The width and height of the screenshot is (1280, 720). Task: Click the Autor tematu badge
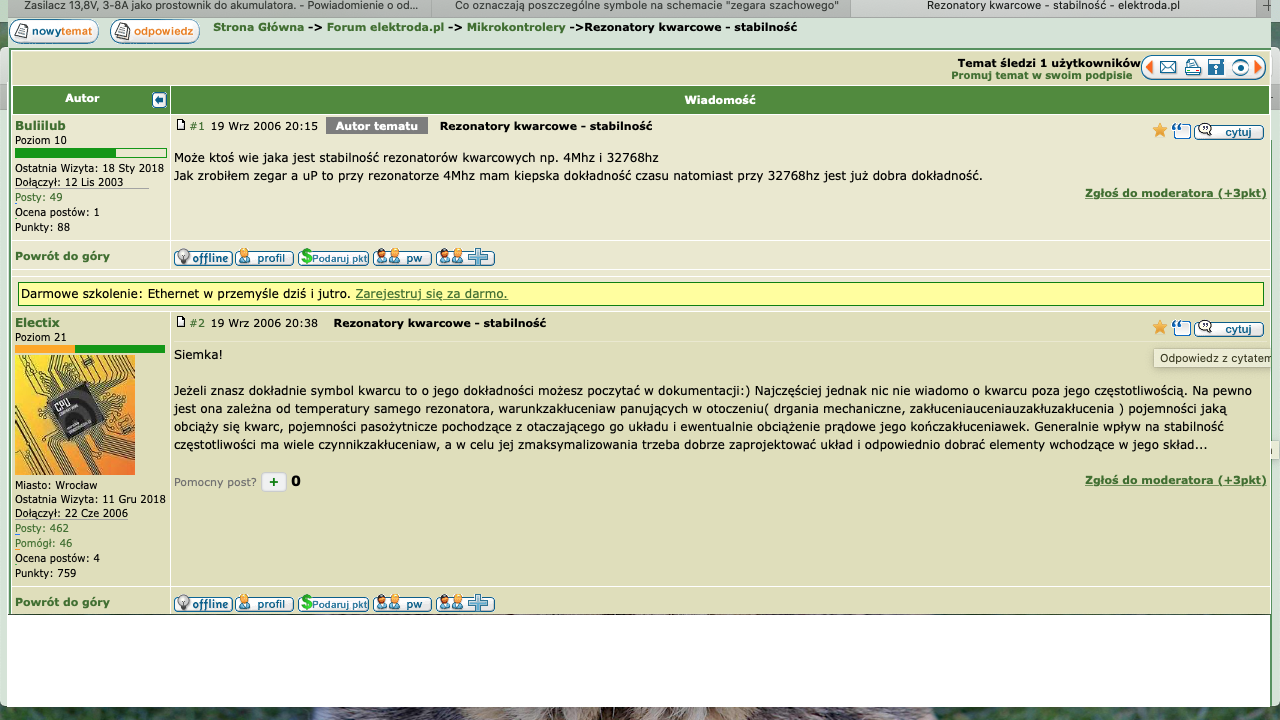point(377,126)
